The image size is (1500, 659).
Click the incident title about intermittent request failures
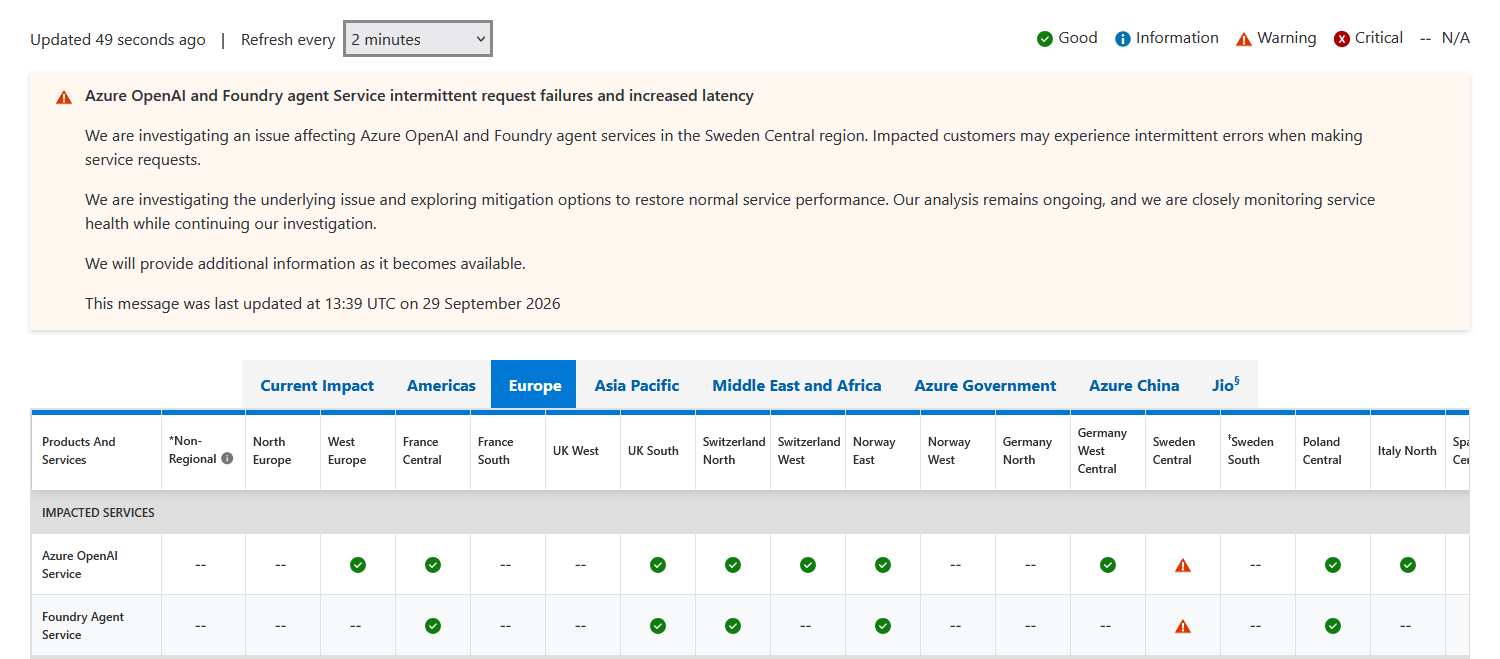tap(419, 96)
